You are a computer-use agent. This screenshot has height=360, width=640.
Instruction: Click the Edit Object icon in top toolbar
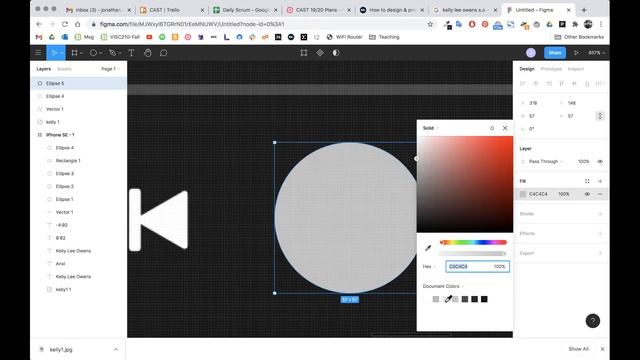304,53
